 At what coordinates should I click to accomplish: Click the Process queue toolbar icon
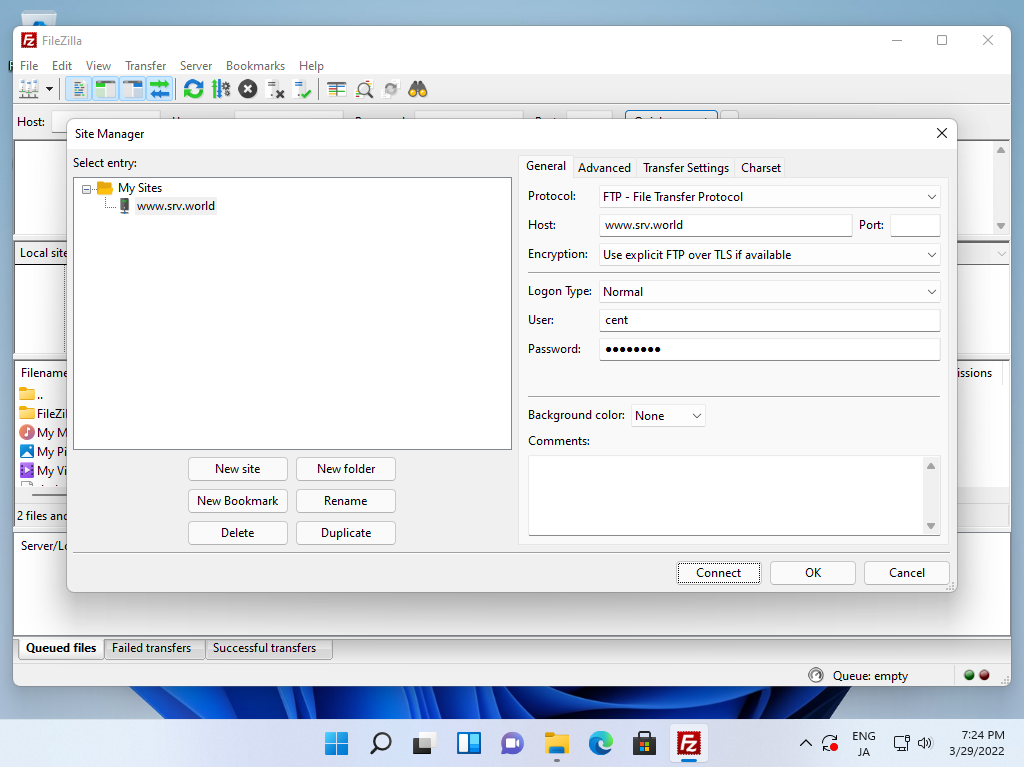coord(221,89)
